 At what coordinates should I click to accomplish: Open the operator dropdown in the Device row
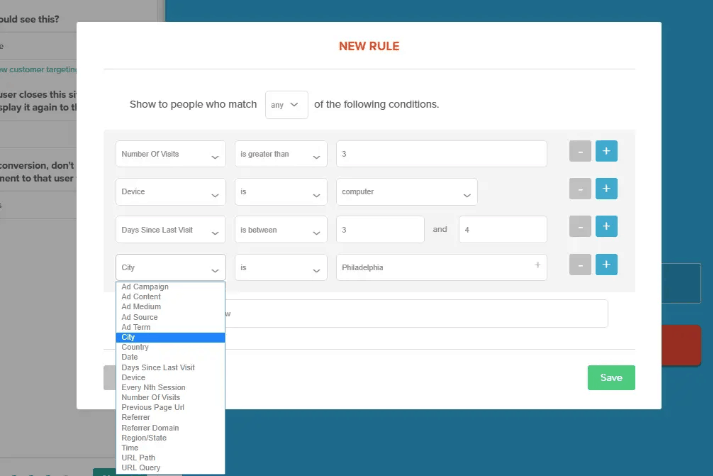[281, 192]
